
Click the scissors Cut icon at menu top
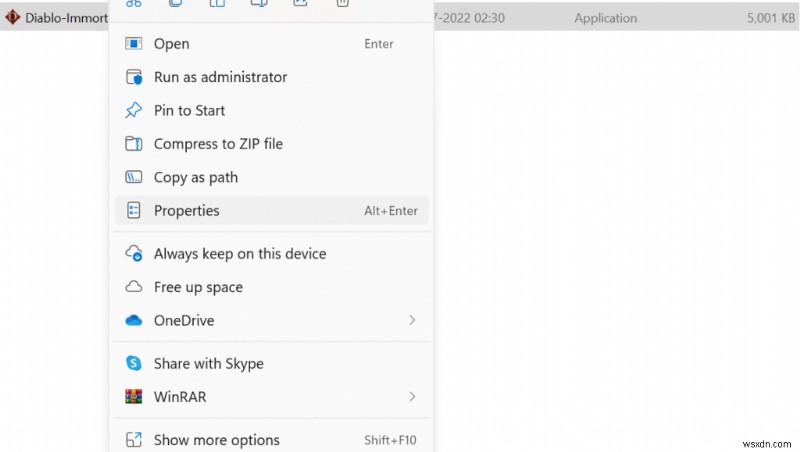[133, 3]
